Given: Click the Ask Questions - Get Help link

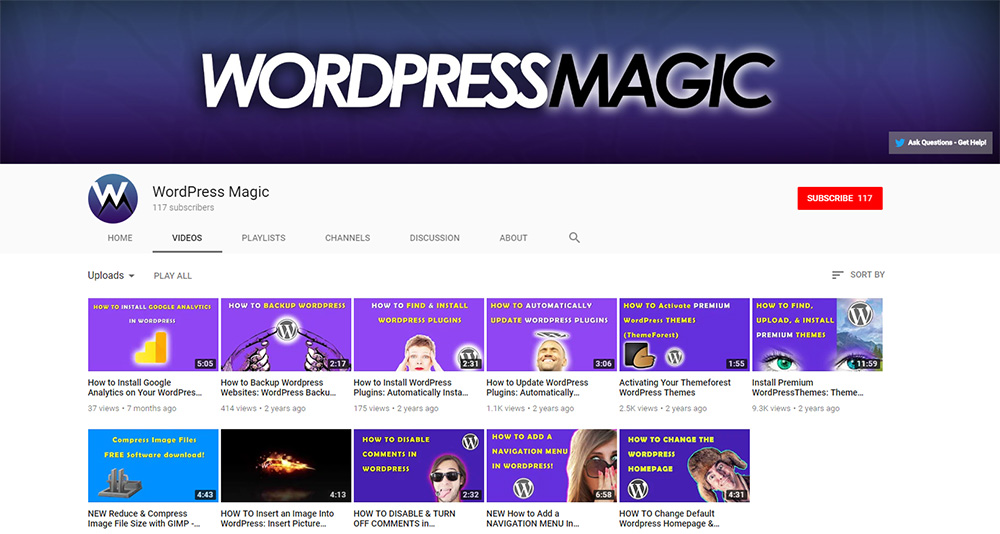Looking at the screenshot, I should 940,143.
